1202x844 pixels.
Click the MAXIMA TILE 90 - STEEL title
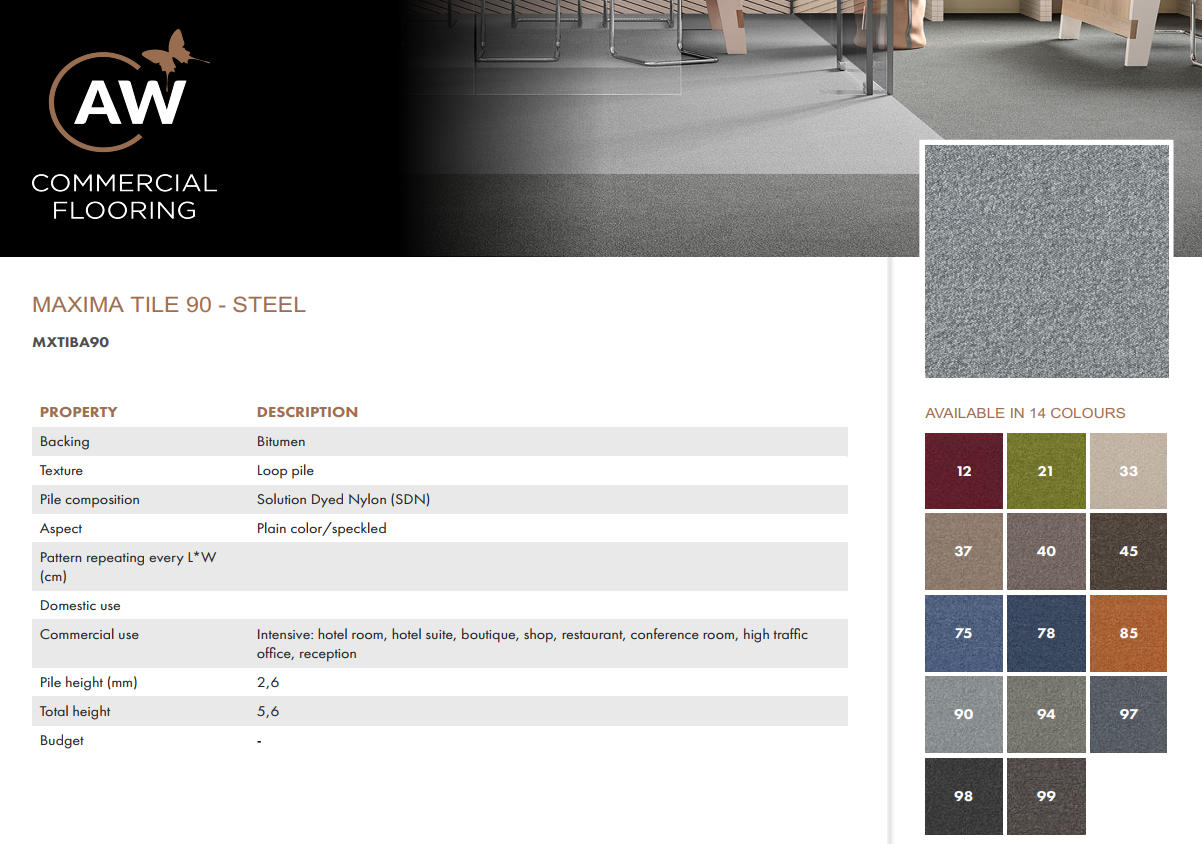pyautogui.click(x=169, y=305)
